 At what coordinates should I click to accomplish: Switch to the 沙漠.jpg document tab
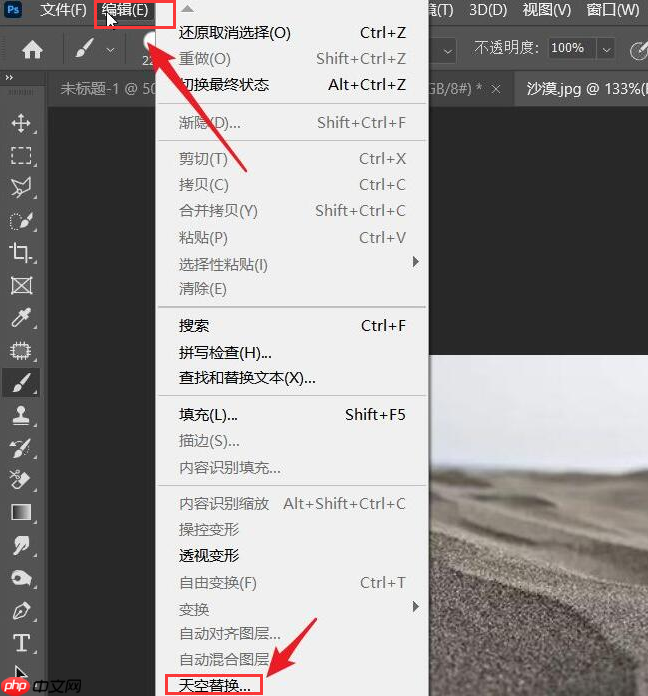585,89
